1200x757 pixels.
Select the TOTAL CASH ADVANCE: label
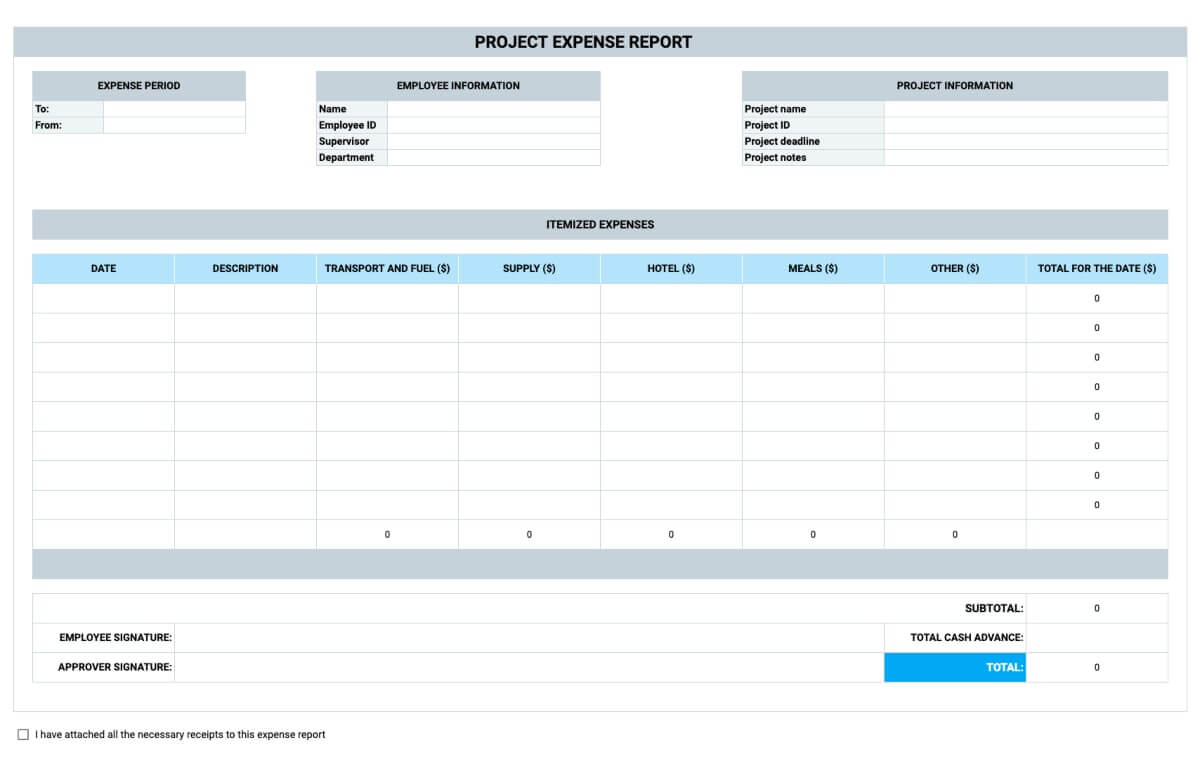click(x=967, y=638)
